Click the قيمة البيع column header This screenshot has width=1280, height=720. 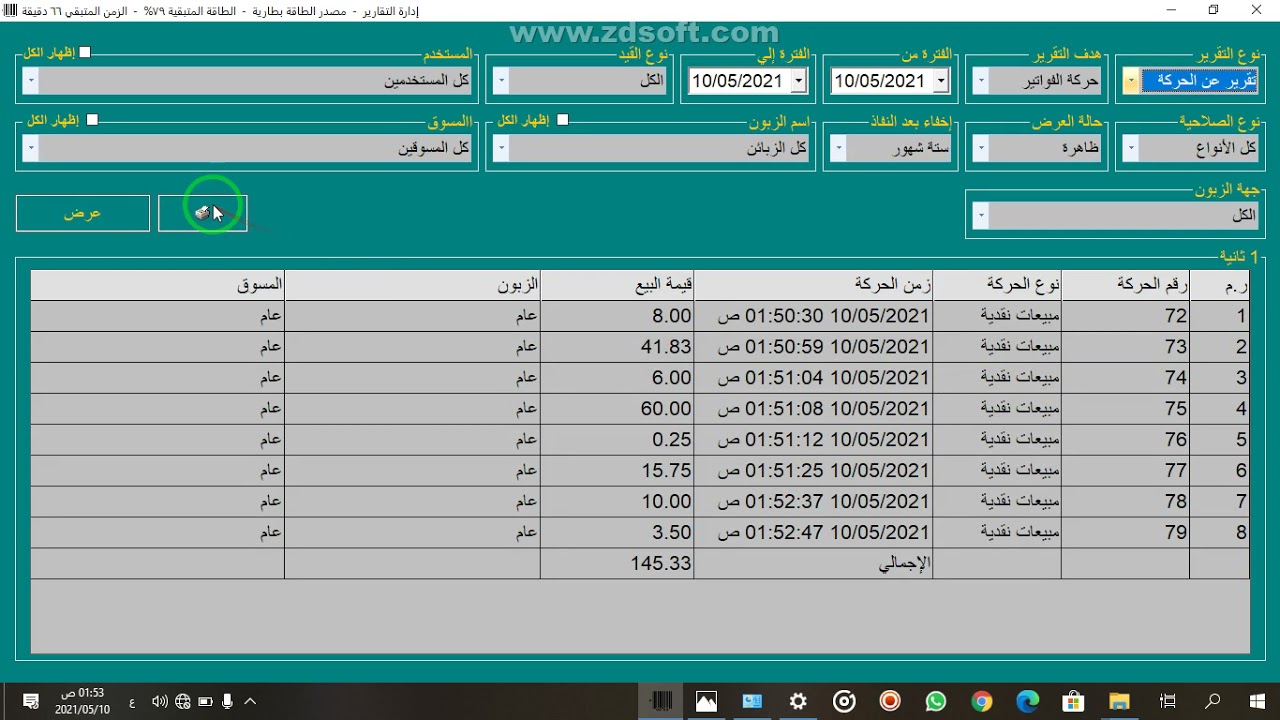click(x=617, y=285)
